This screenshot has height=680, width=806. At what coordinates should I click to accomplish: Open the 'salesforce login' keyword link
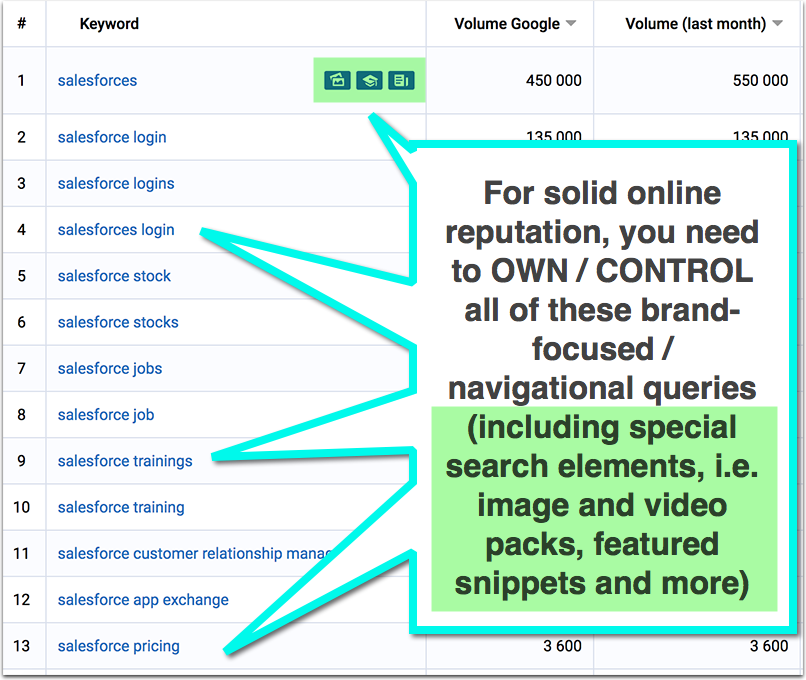pos(112,137)
